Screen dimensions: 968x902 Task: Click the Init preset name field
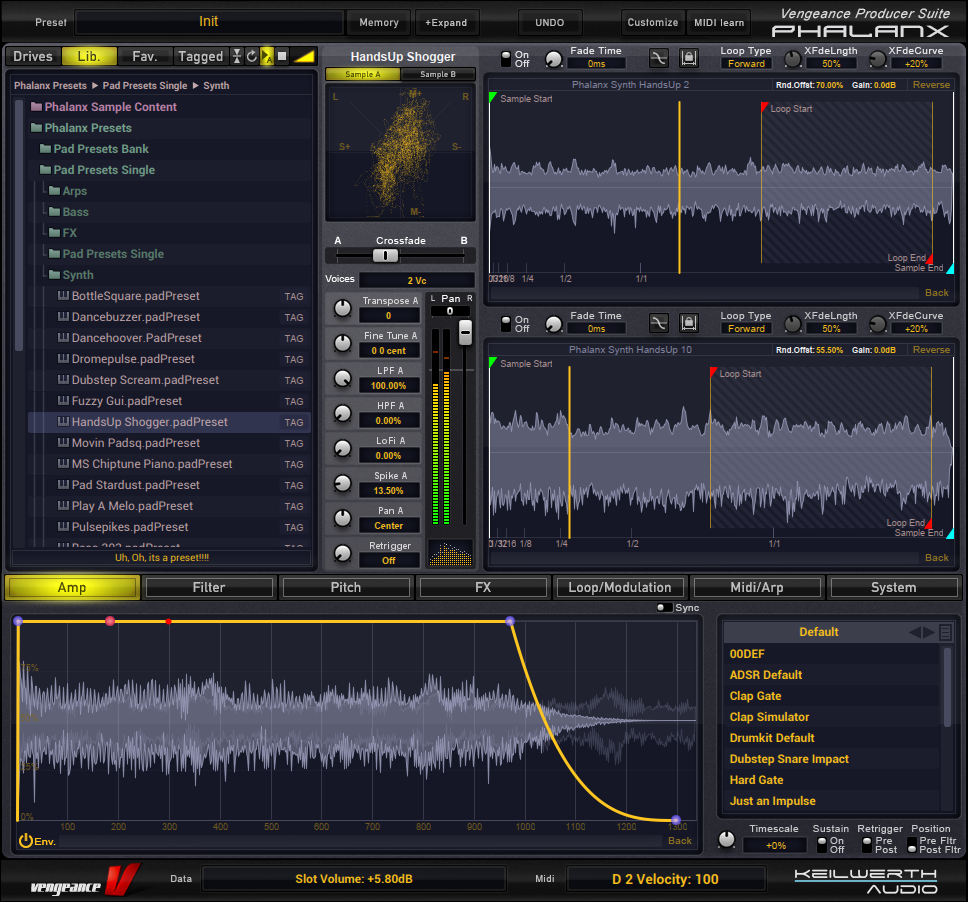[x=209, y=22]
